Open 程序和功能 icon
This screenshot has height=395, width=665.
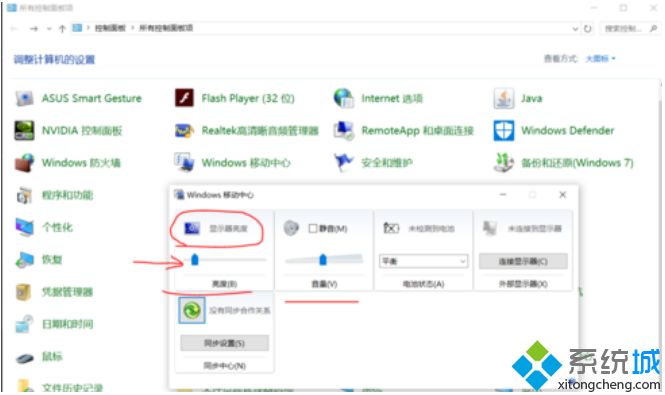24,195
